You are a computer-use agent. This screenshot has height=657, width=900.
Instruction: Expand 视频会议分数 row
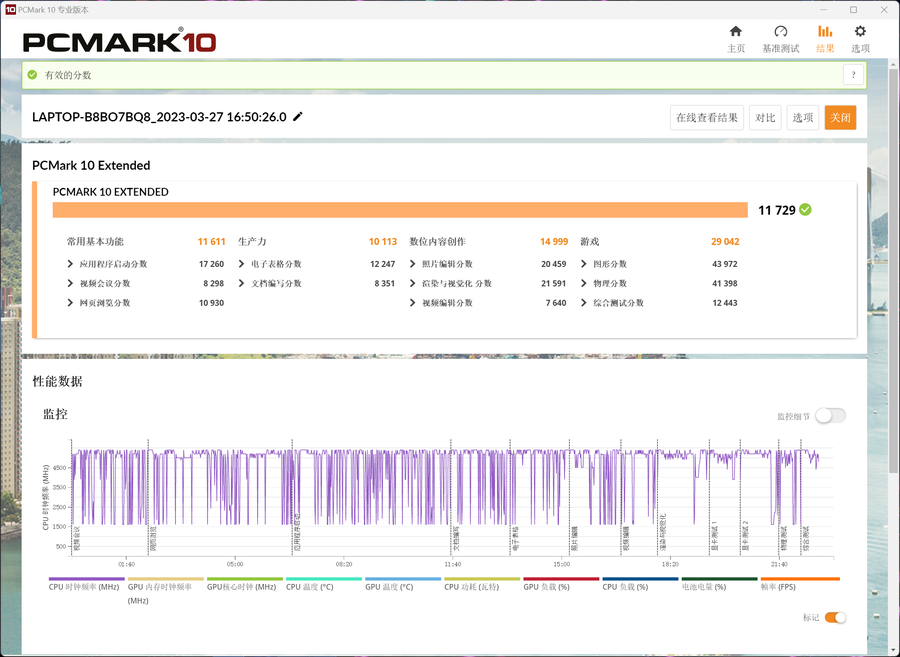coord(70,283)
